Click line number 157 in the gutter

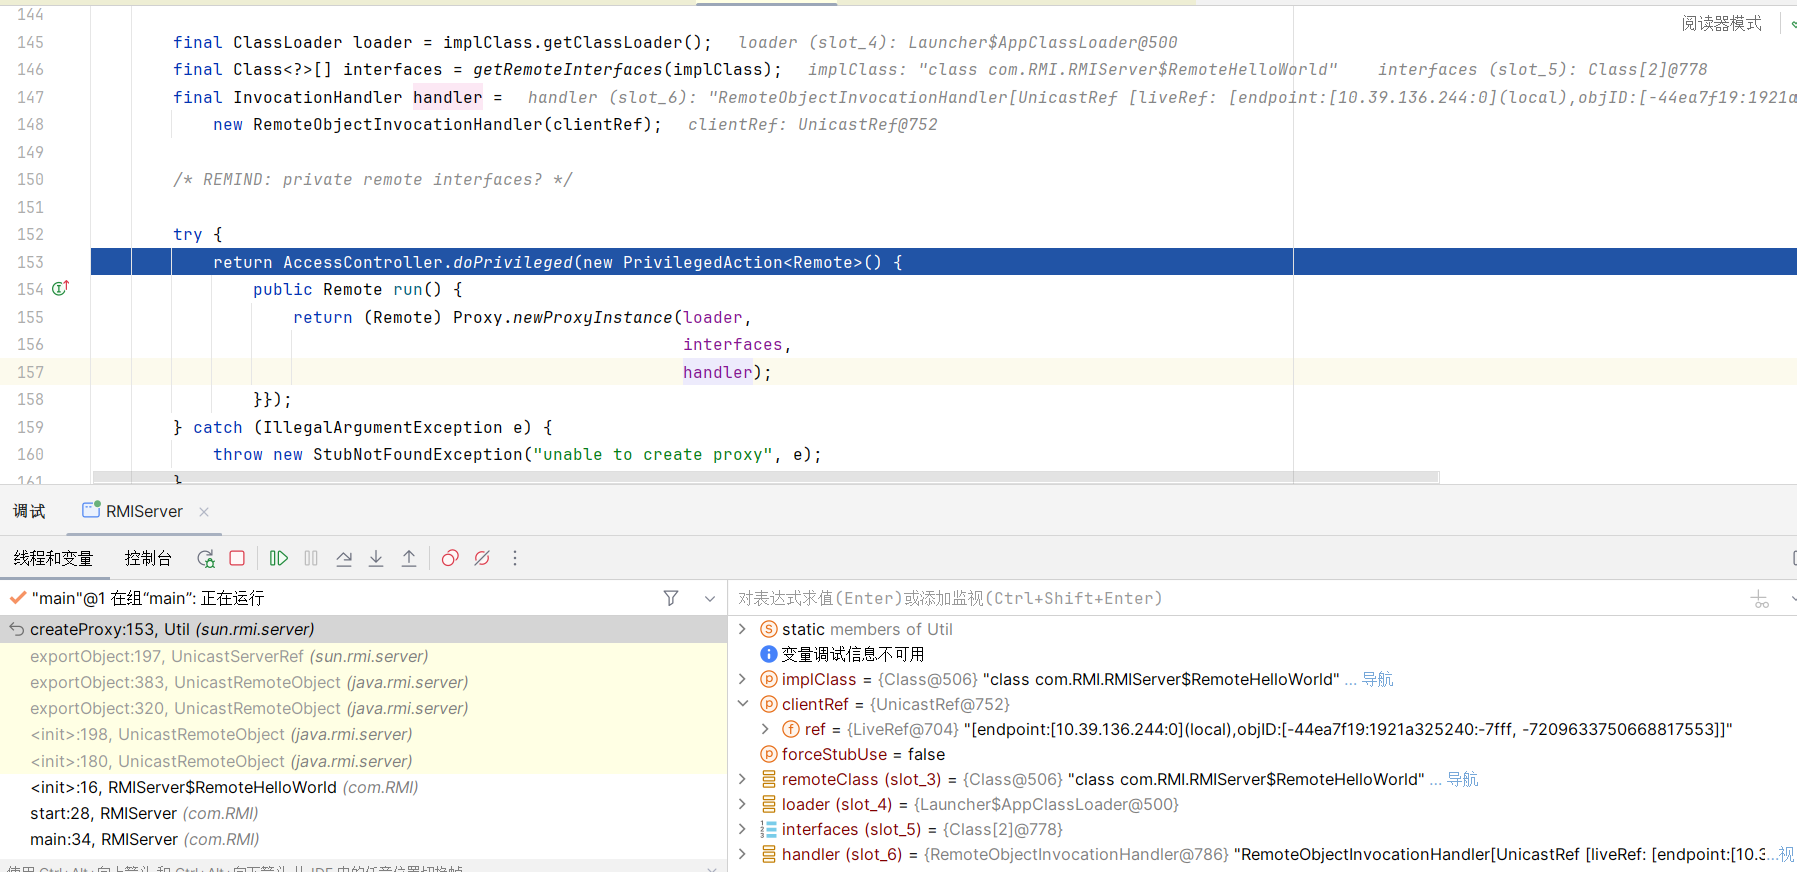click(30, 372)
